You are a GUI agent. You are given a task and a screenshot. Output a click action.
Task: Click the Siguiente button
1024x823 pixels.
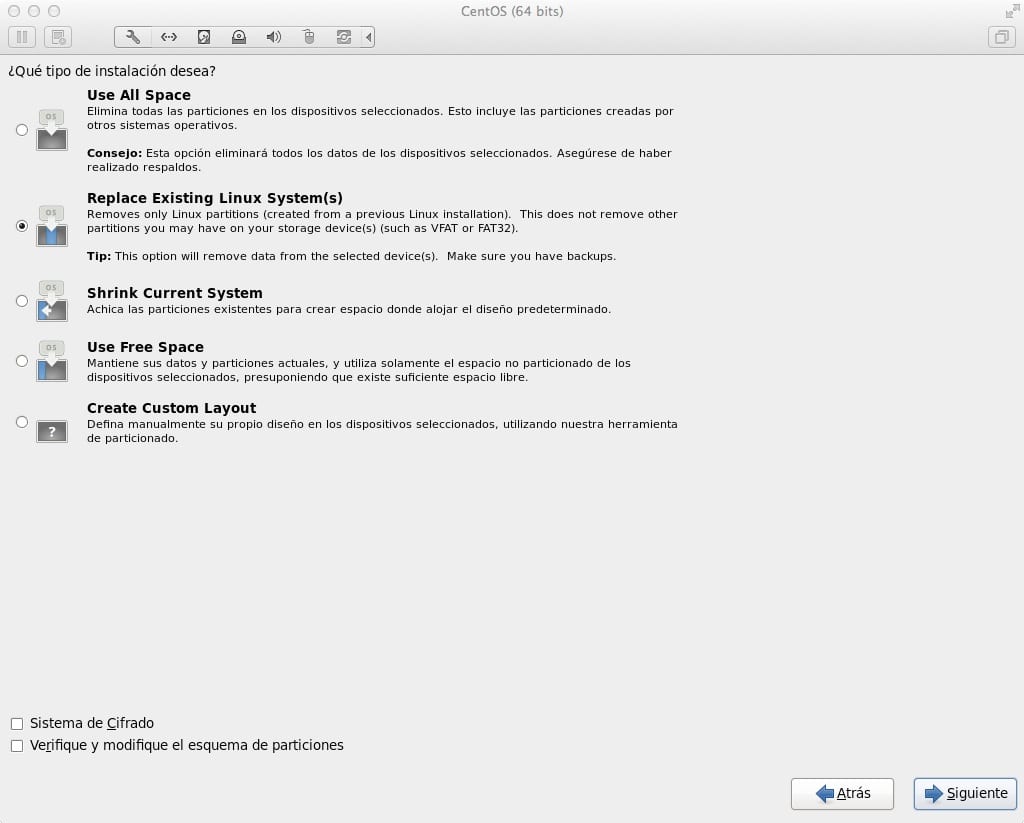pos(965,793)
